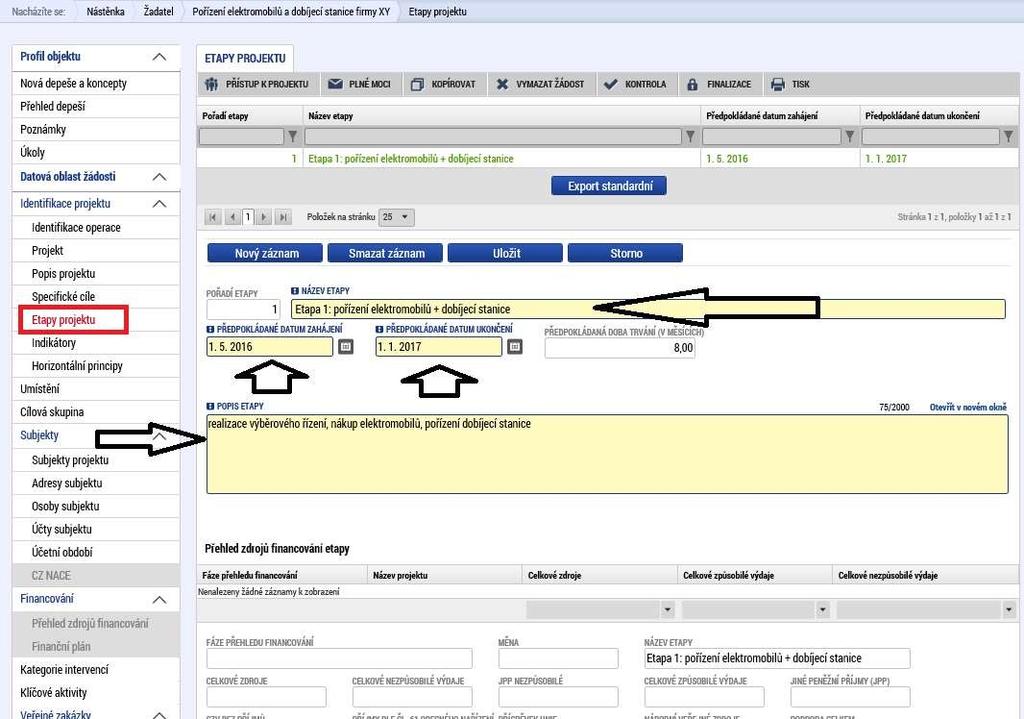The height and width of the screenshot is (719, 1024).
Task: Open calendar for Předpokládané datum zahájení
Action: (x=346, y=347)
